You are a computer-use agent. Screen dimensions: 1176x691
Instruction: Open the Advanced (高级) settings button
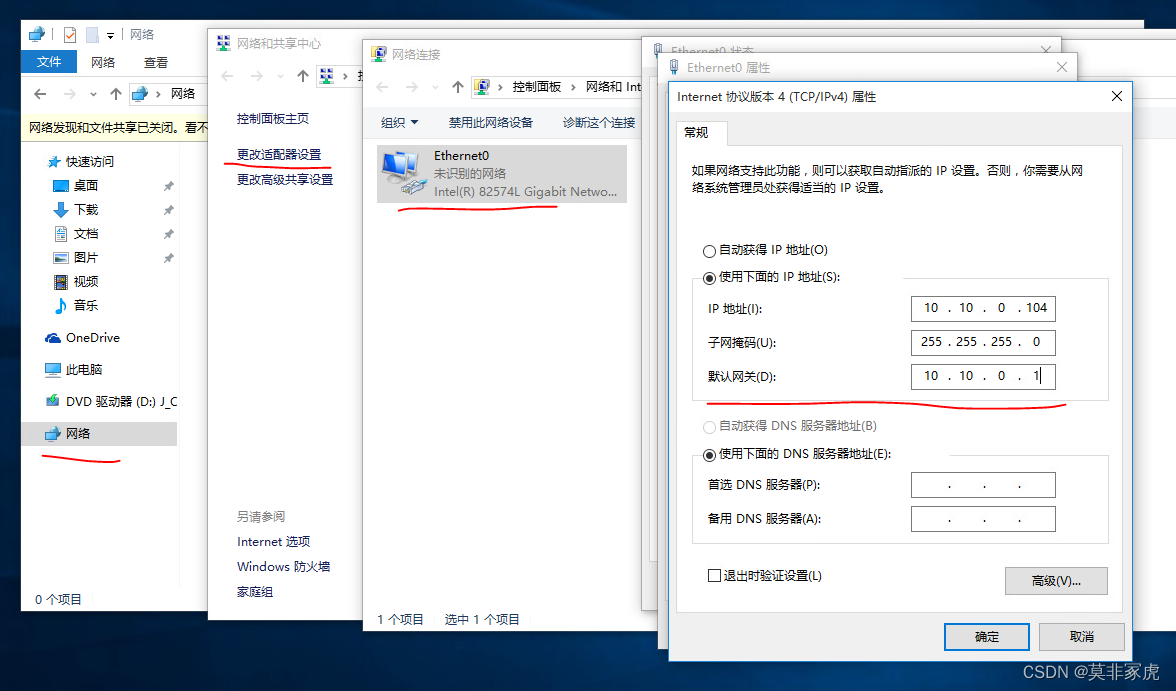click(1056, 581)
